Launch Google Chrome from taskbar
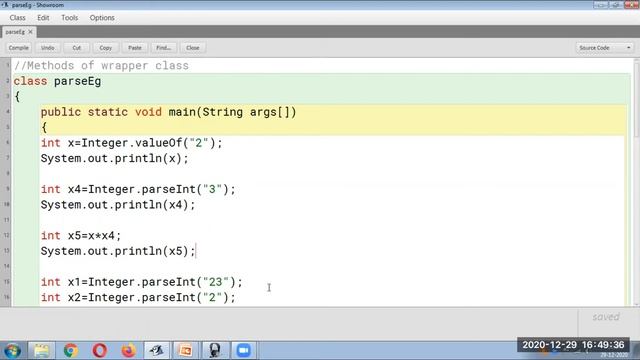Viewport: 640px width, 360px height. (x=71, y=351)
